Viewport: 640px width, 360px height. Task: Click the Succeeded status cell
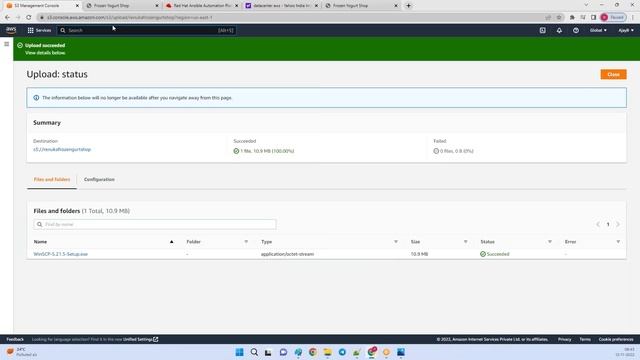(495, 254)
